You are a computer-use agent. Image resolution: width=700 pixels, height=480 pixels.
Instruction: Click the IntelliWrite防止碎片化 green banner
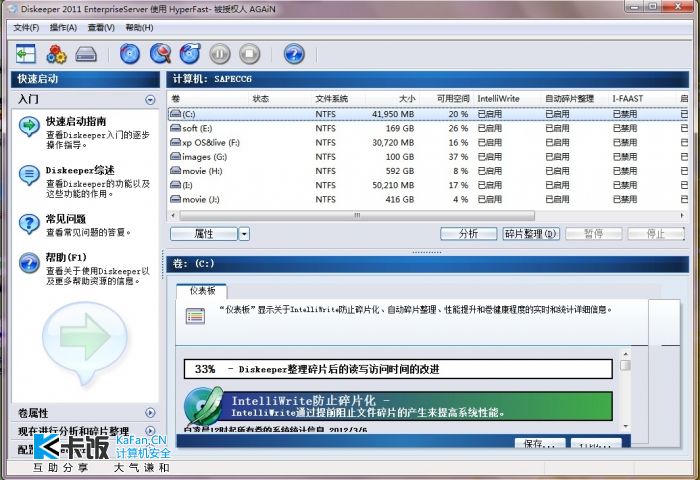click(x=417, y=406)
